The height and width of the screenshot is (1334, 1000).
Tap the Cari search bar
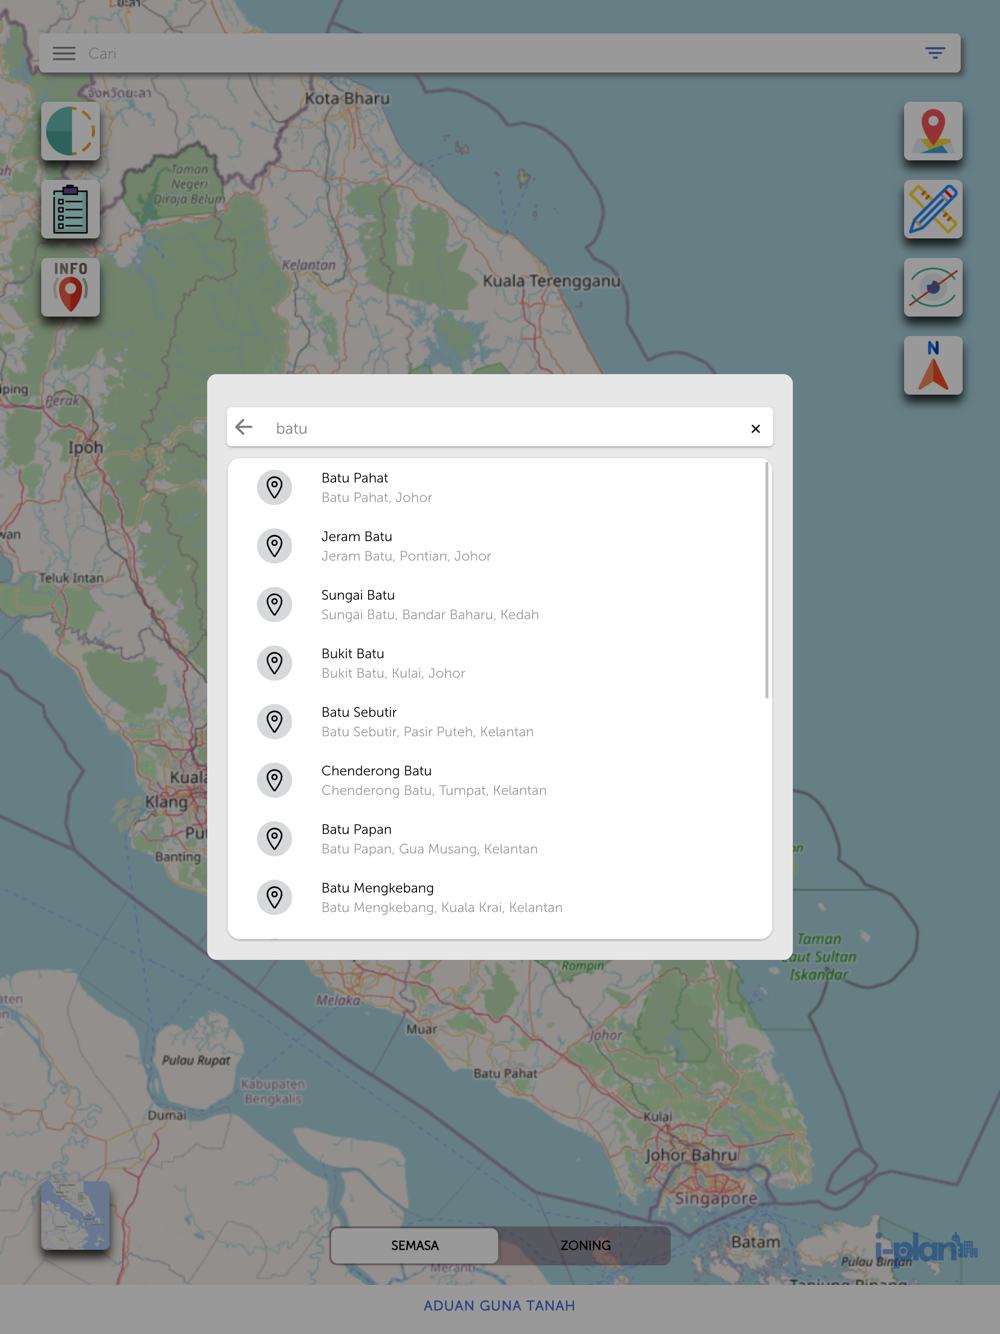coord(500,54)
